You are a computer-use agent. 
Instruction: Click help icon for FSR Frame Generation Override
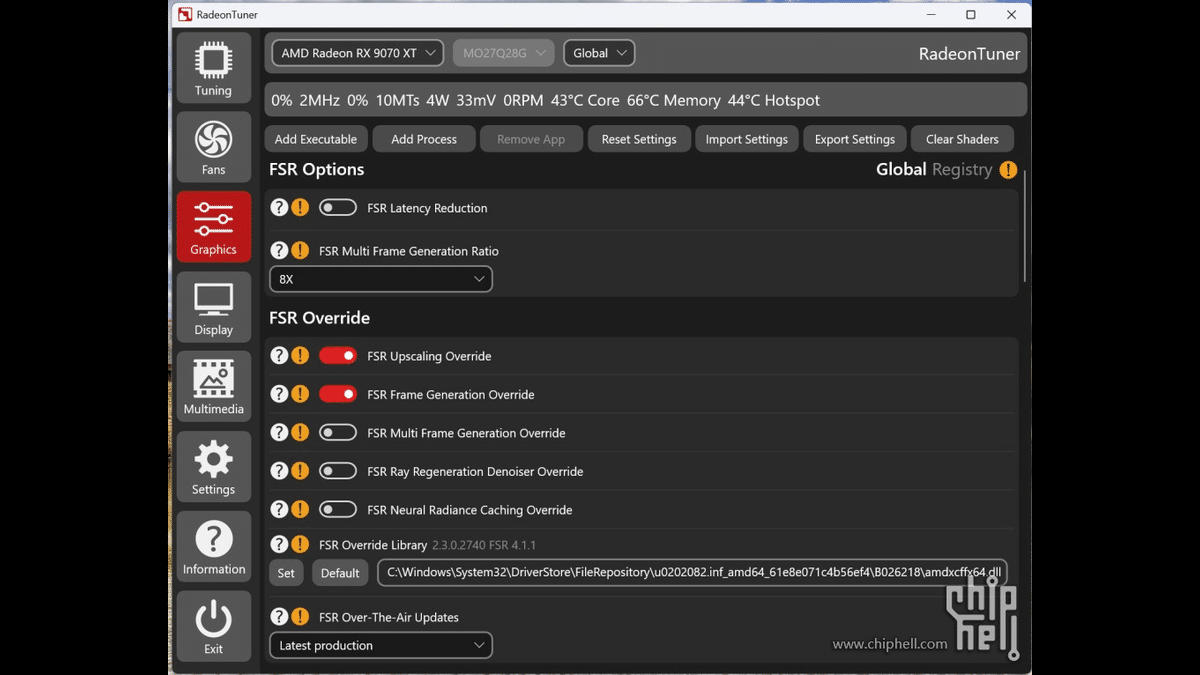point(279,394)
